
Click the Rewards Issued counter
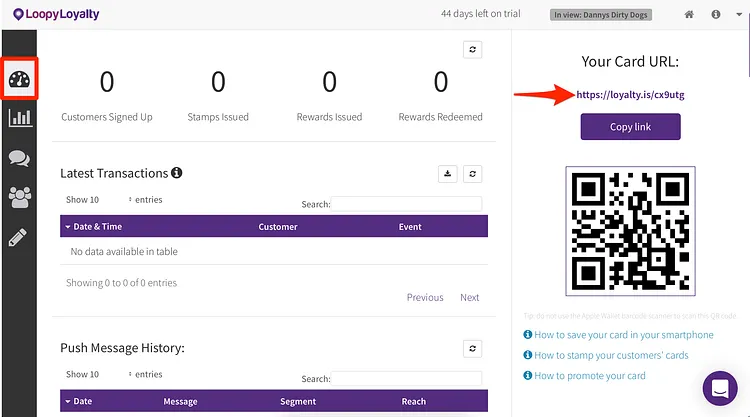click(329, 96)
